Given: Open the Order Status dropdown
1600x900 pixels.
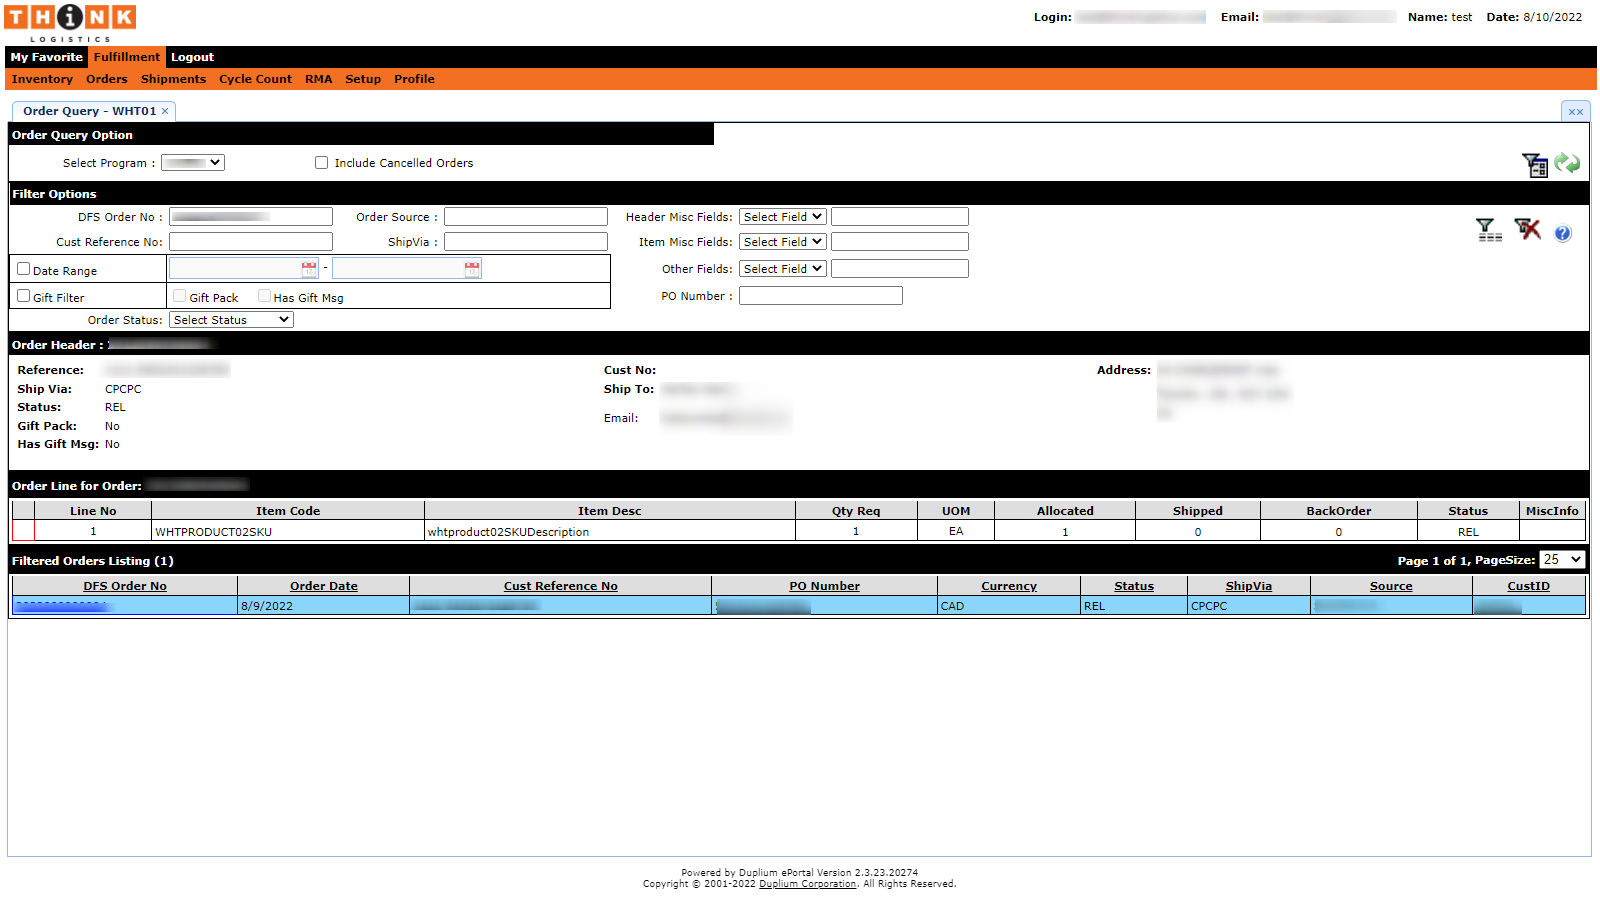Looking at the screenshot, I should pyautogui.click(x=230, y=319).
